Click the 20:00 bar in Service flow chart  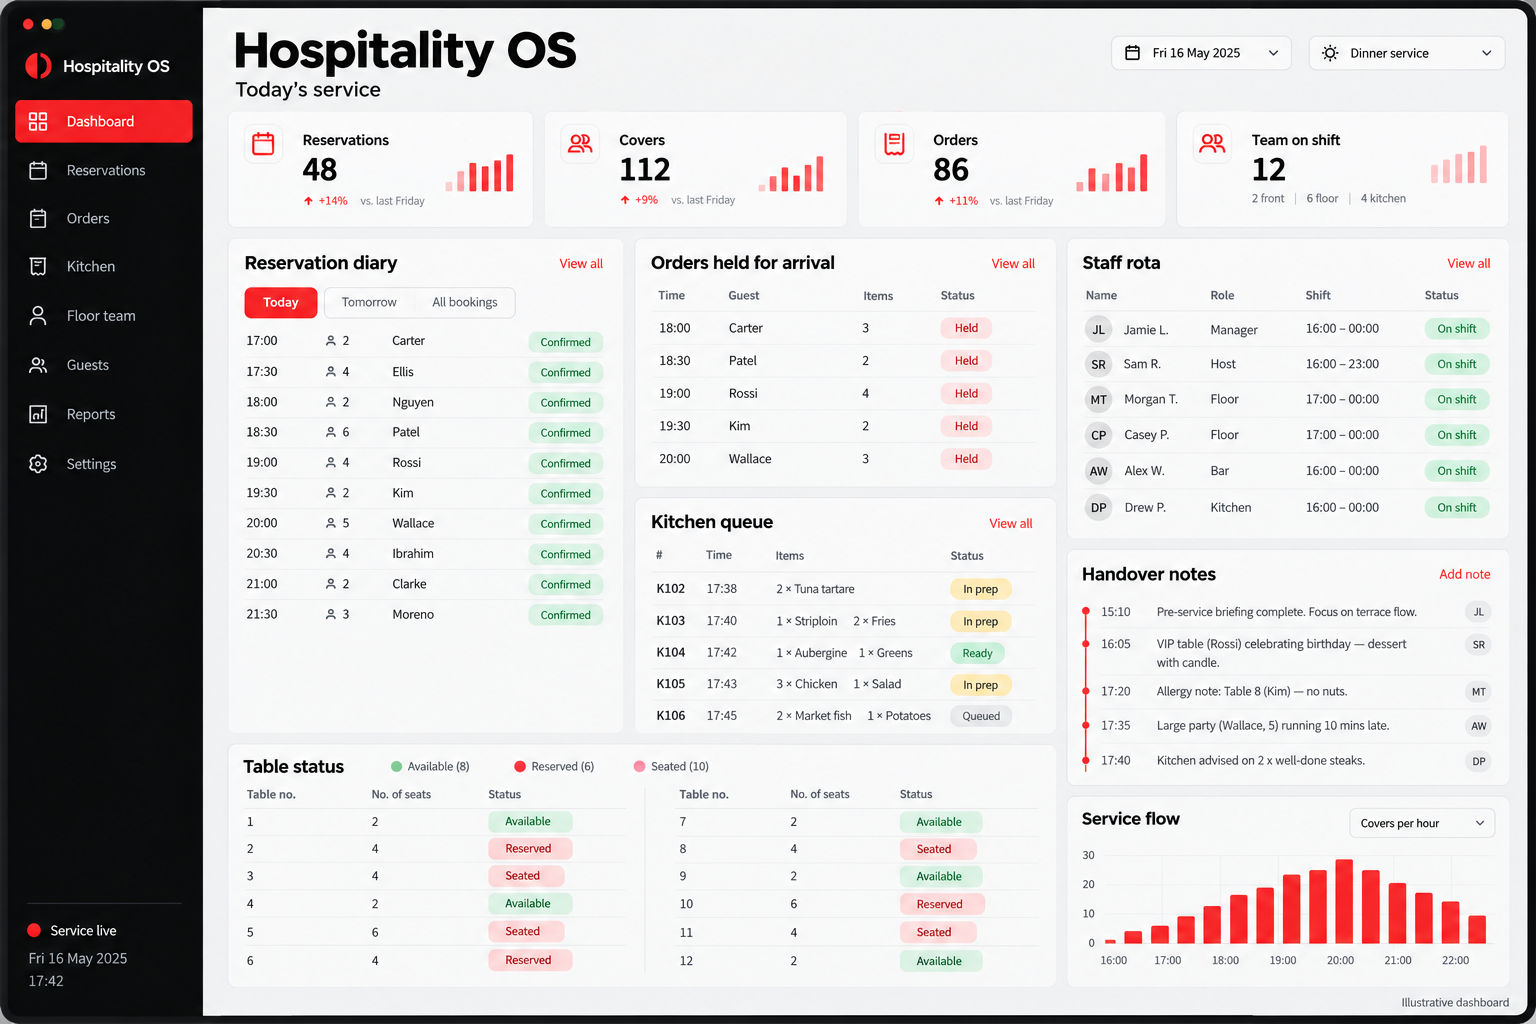pos(1344,901)
